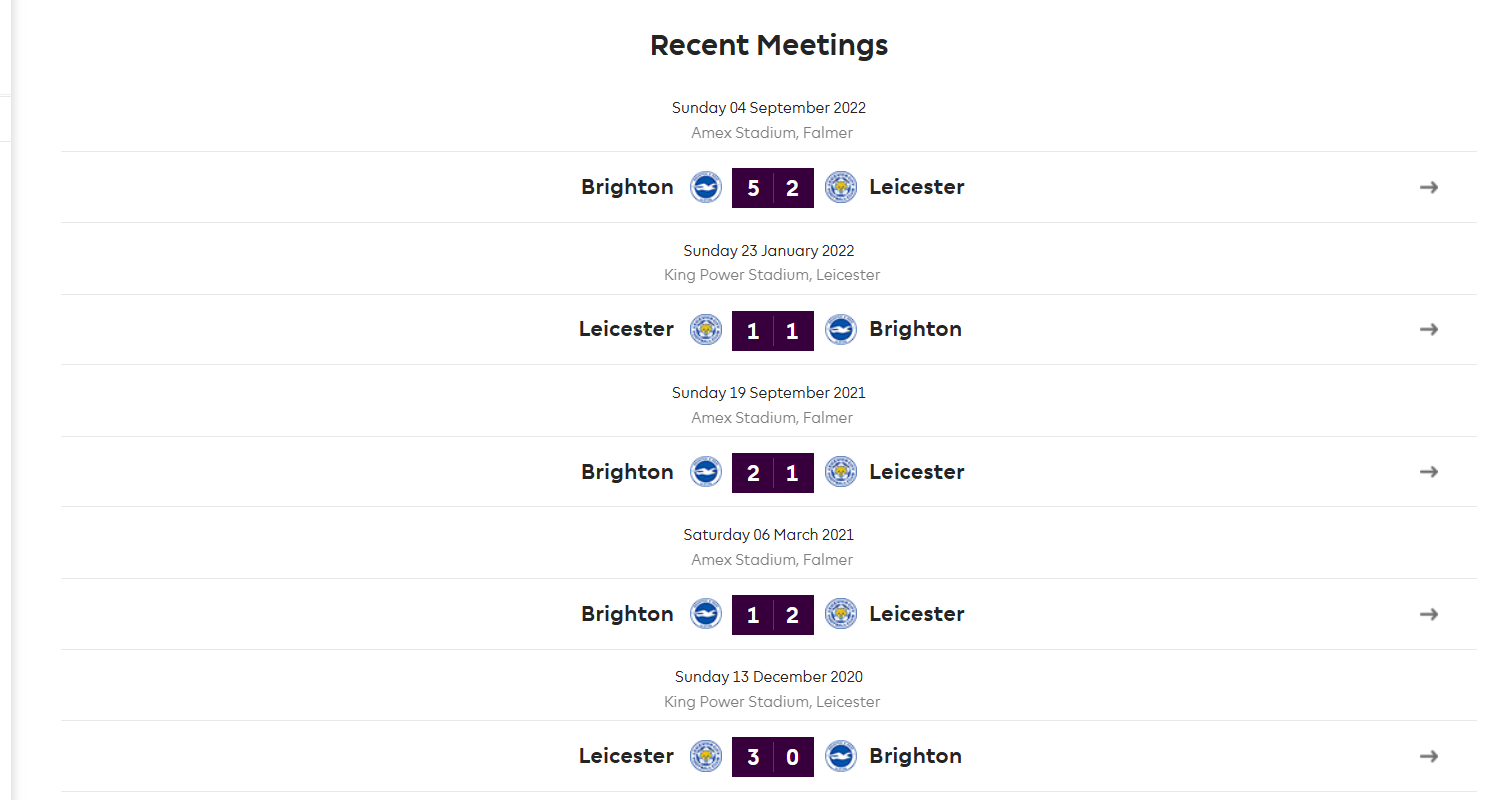Select the 5-2 score box
Viewport: 1497px width, 800px height.
(773, 187)
